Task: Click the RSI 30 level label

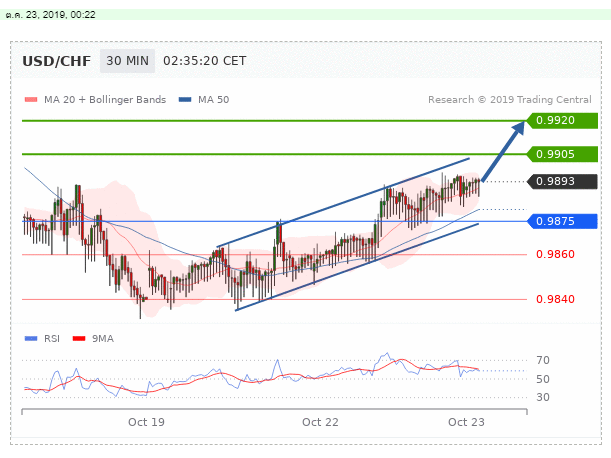Action: 543,397
